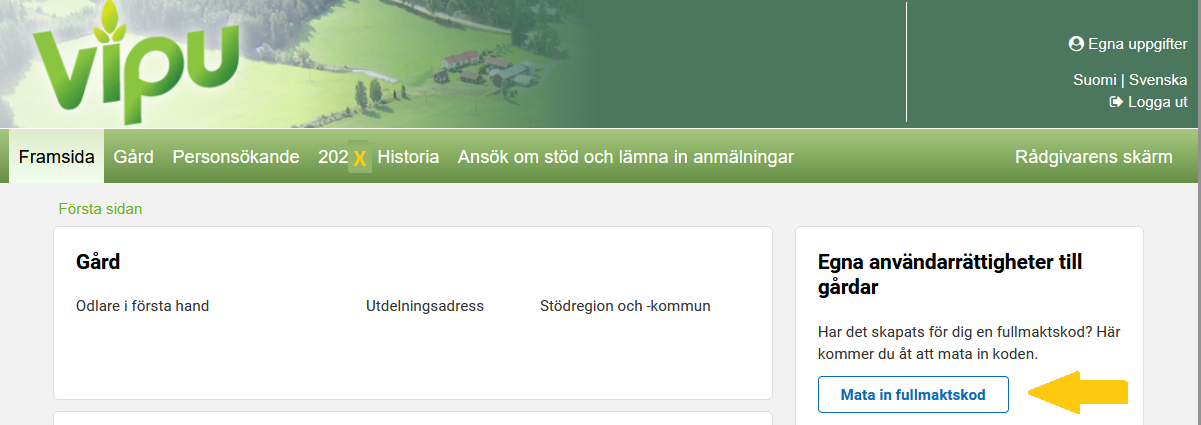1201x425 pixels.
Task: Switch language to Suomi
Action: 1095,80
